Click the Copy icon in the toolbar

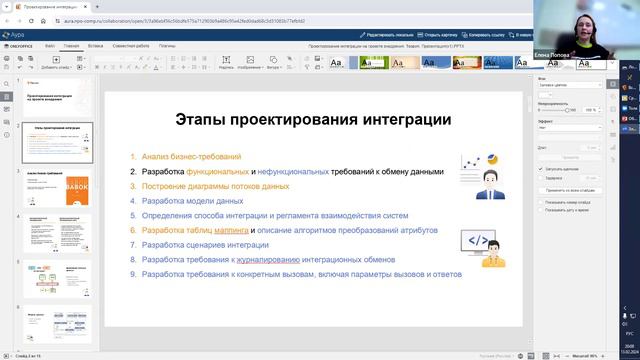(x=20, y=59)
